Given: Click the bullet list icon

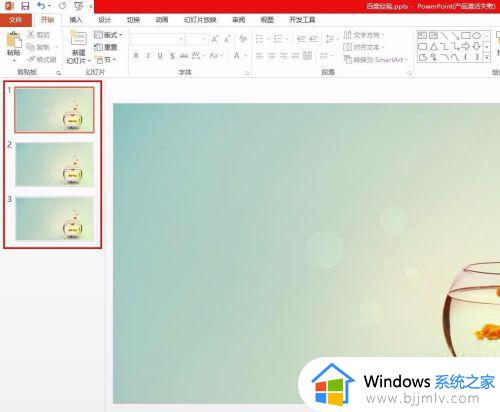Looking at the screenshot, I should (260, 39).
